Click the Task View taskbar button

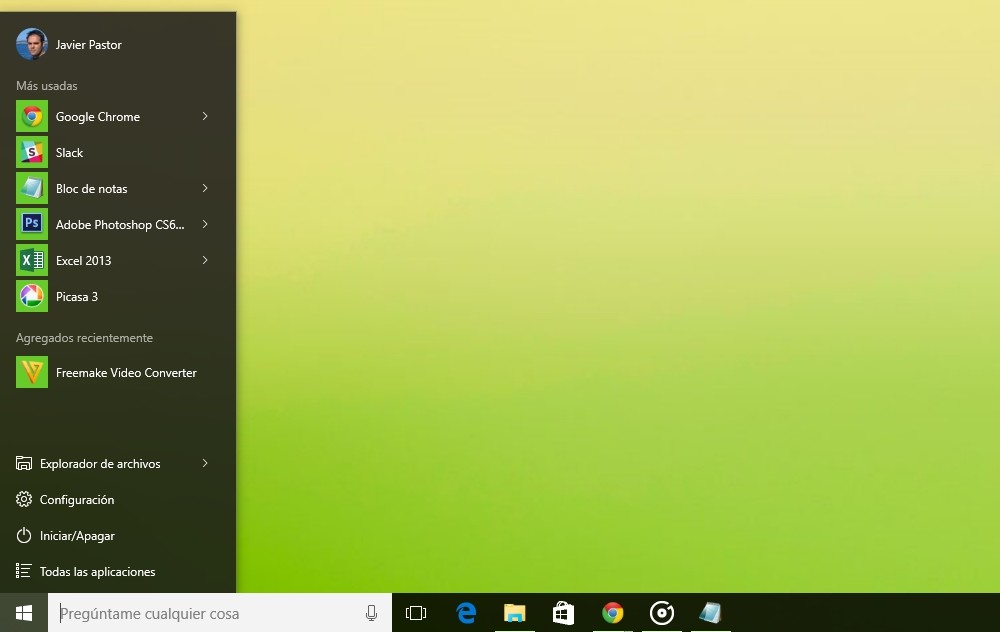[416, 613]
